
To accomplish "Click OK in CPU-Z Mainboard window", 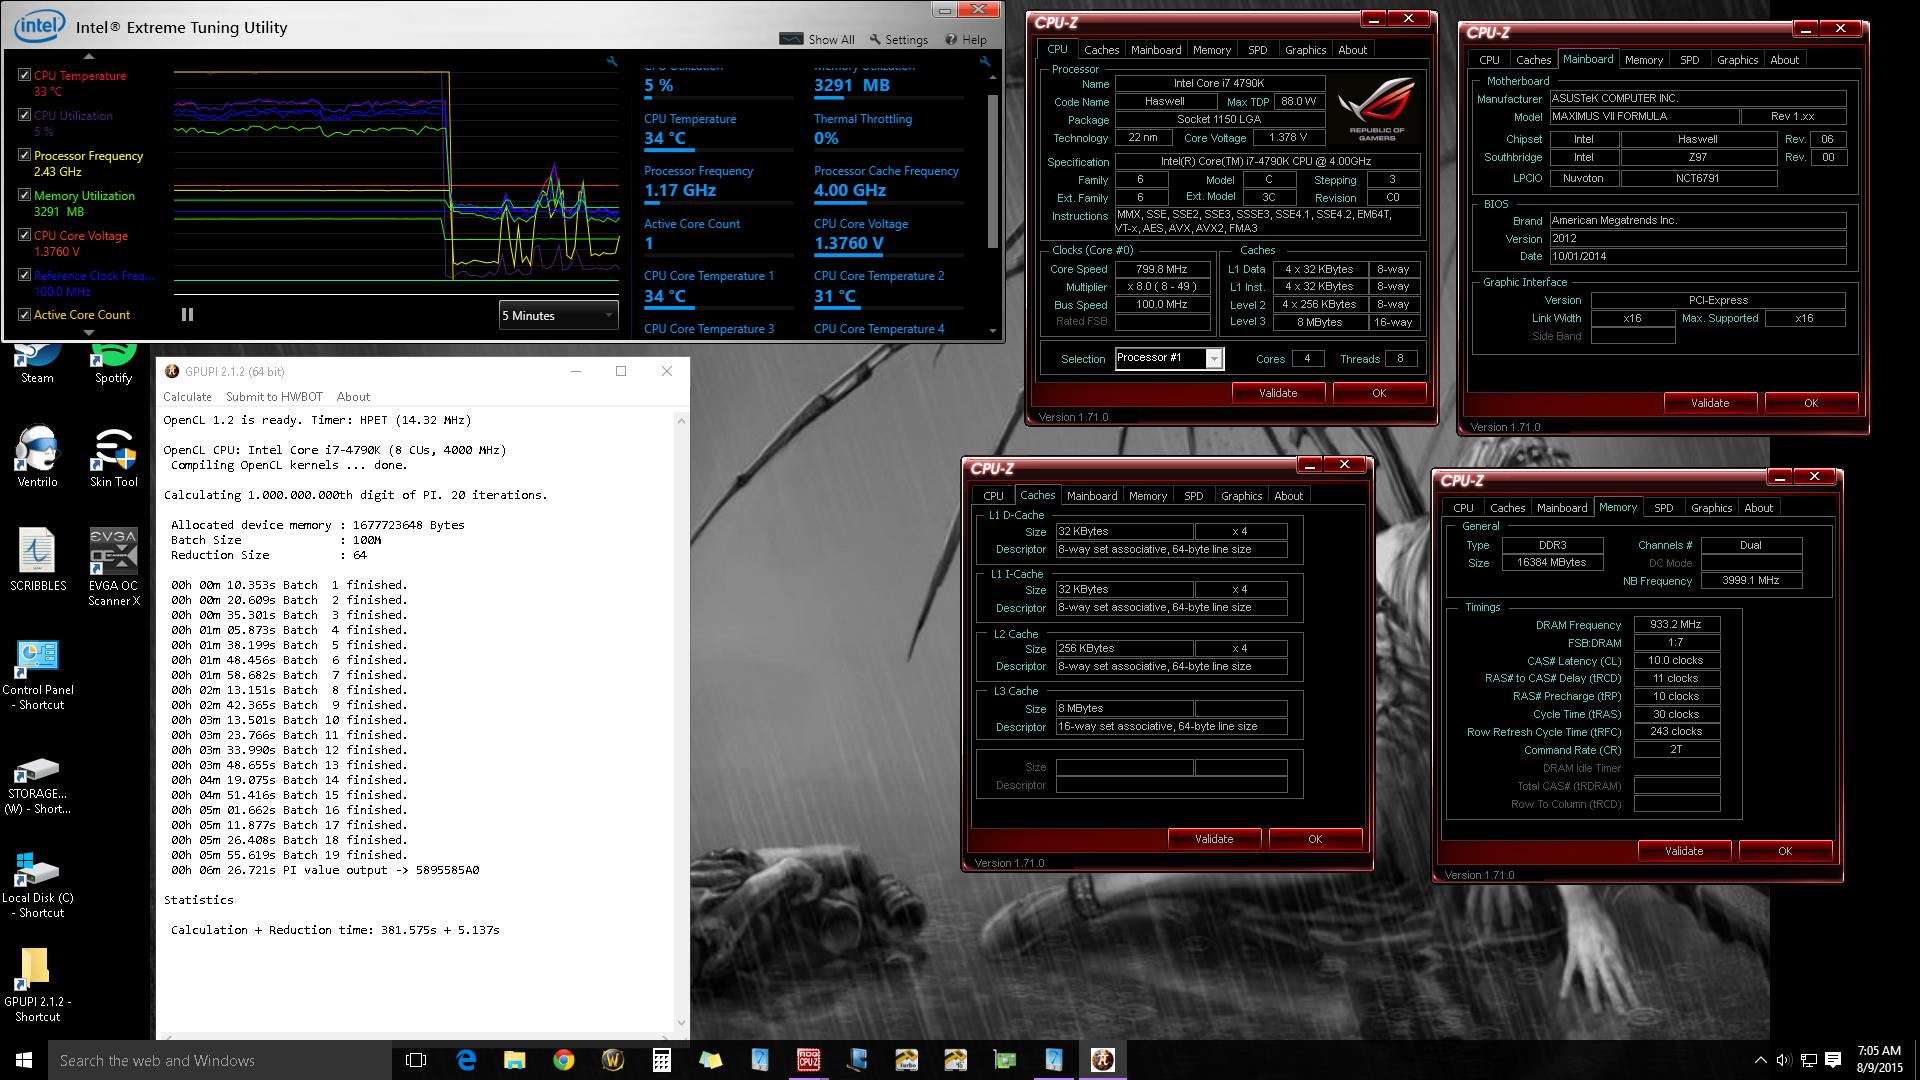I will [1811, 403].
